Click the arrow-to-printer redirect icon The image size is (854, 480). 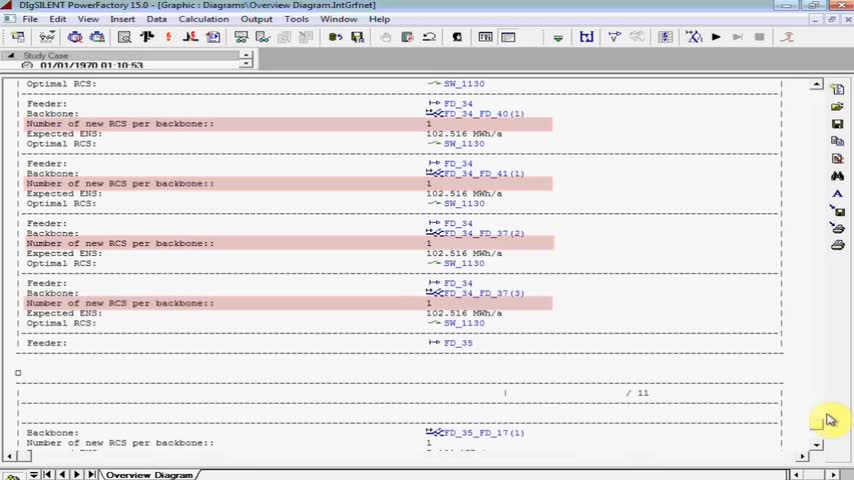[838, 228]
